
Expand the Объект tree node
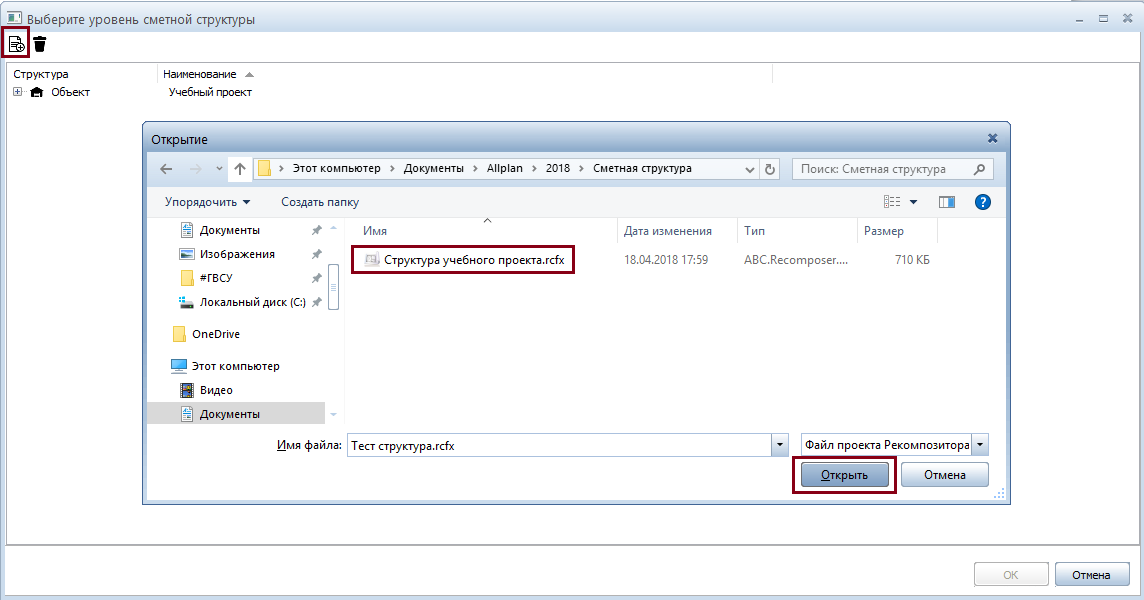pos(18,92)
